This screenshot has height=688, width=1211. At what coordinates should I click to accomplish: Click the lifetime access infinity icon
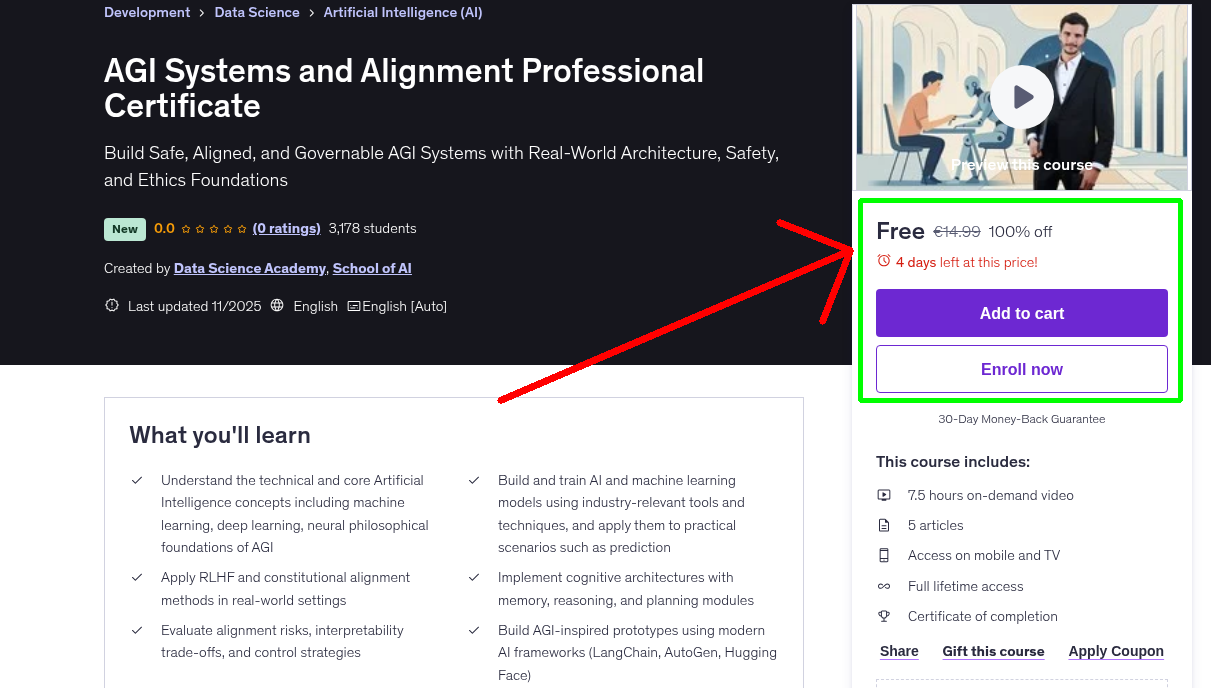pyautogui.click(x=884, y=586)
